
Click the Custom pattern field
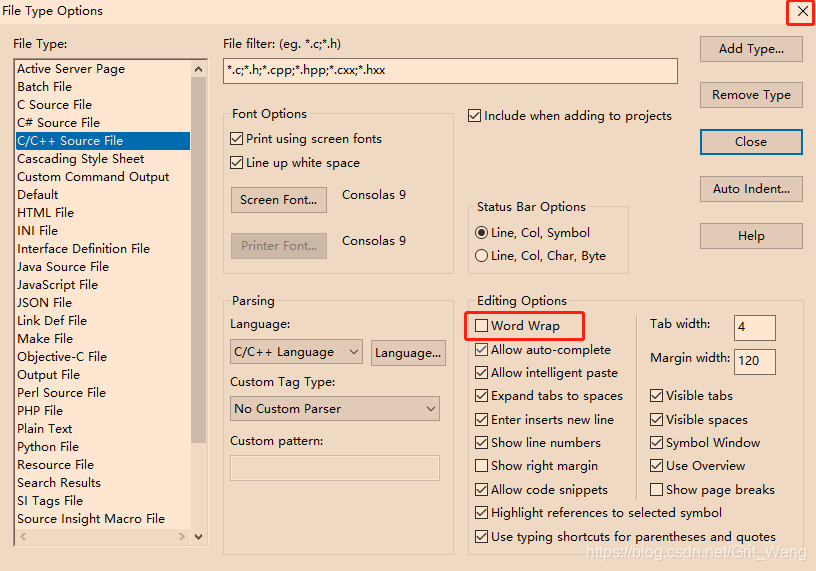point(335,468)
